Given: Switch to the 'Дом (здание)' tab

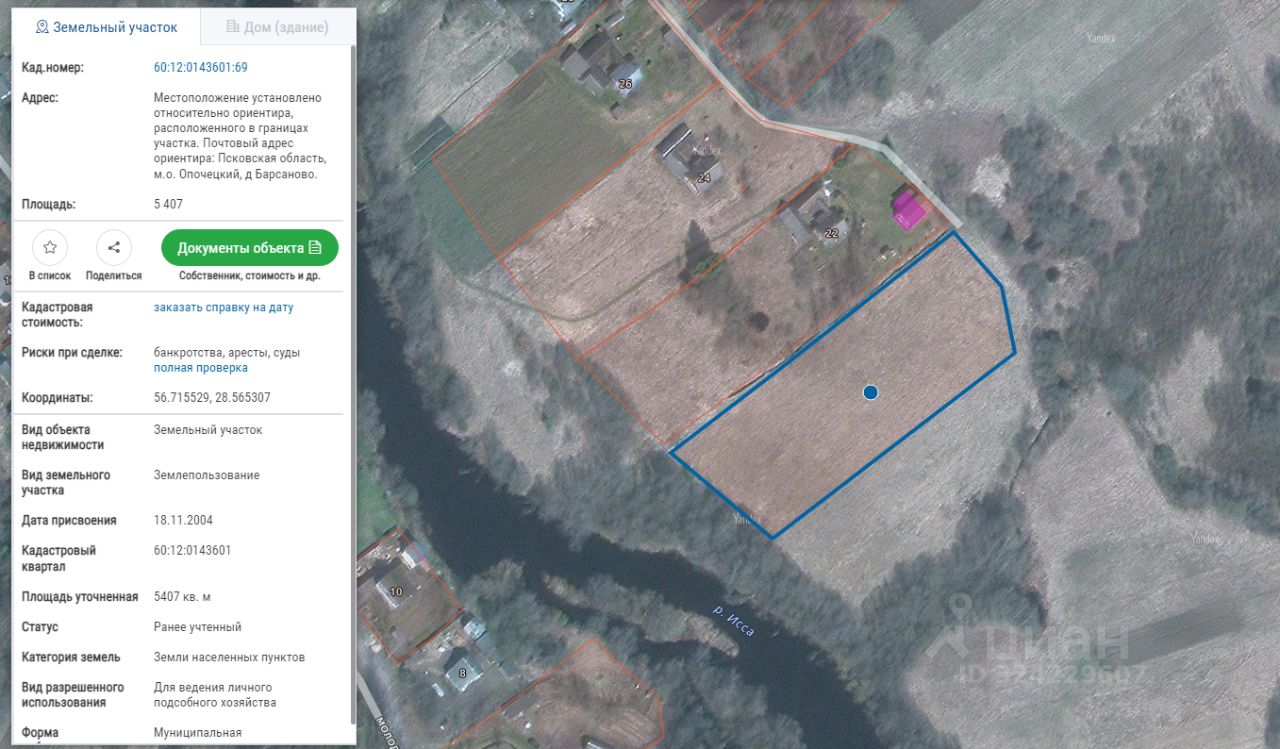Looking at the screenshot, I should point(277,27).
